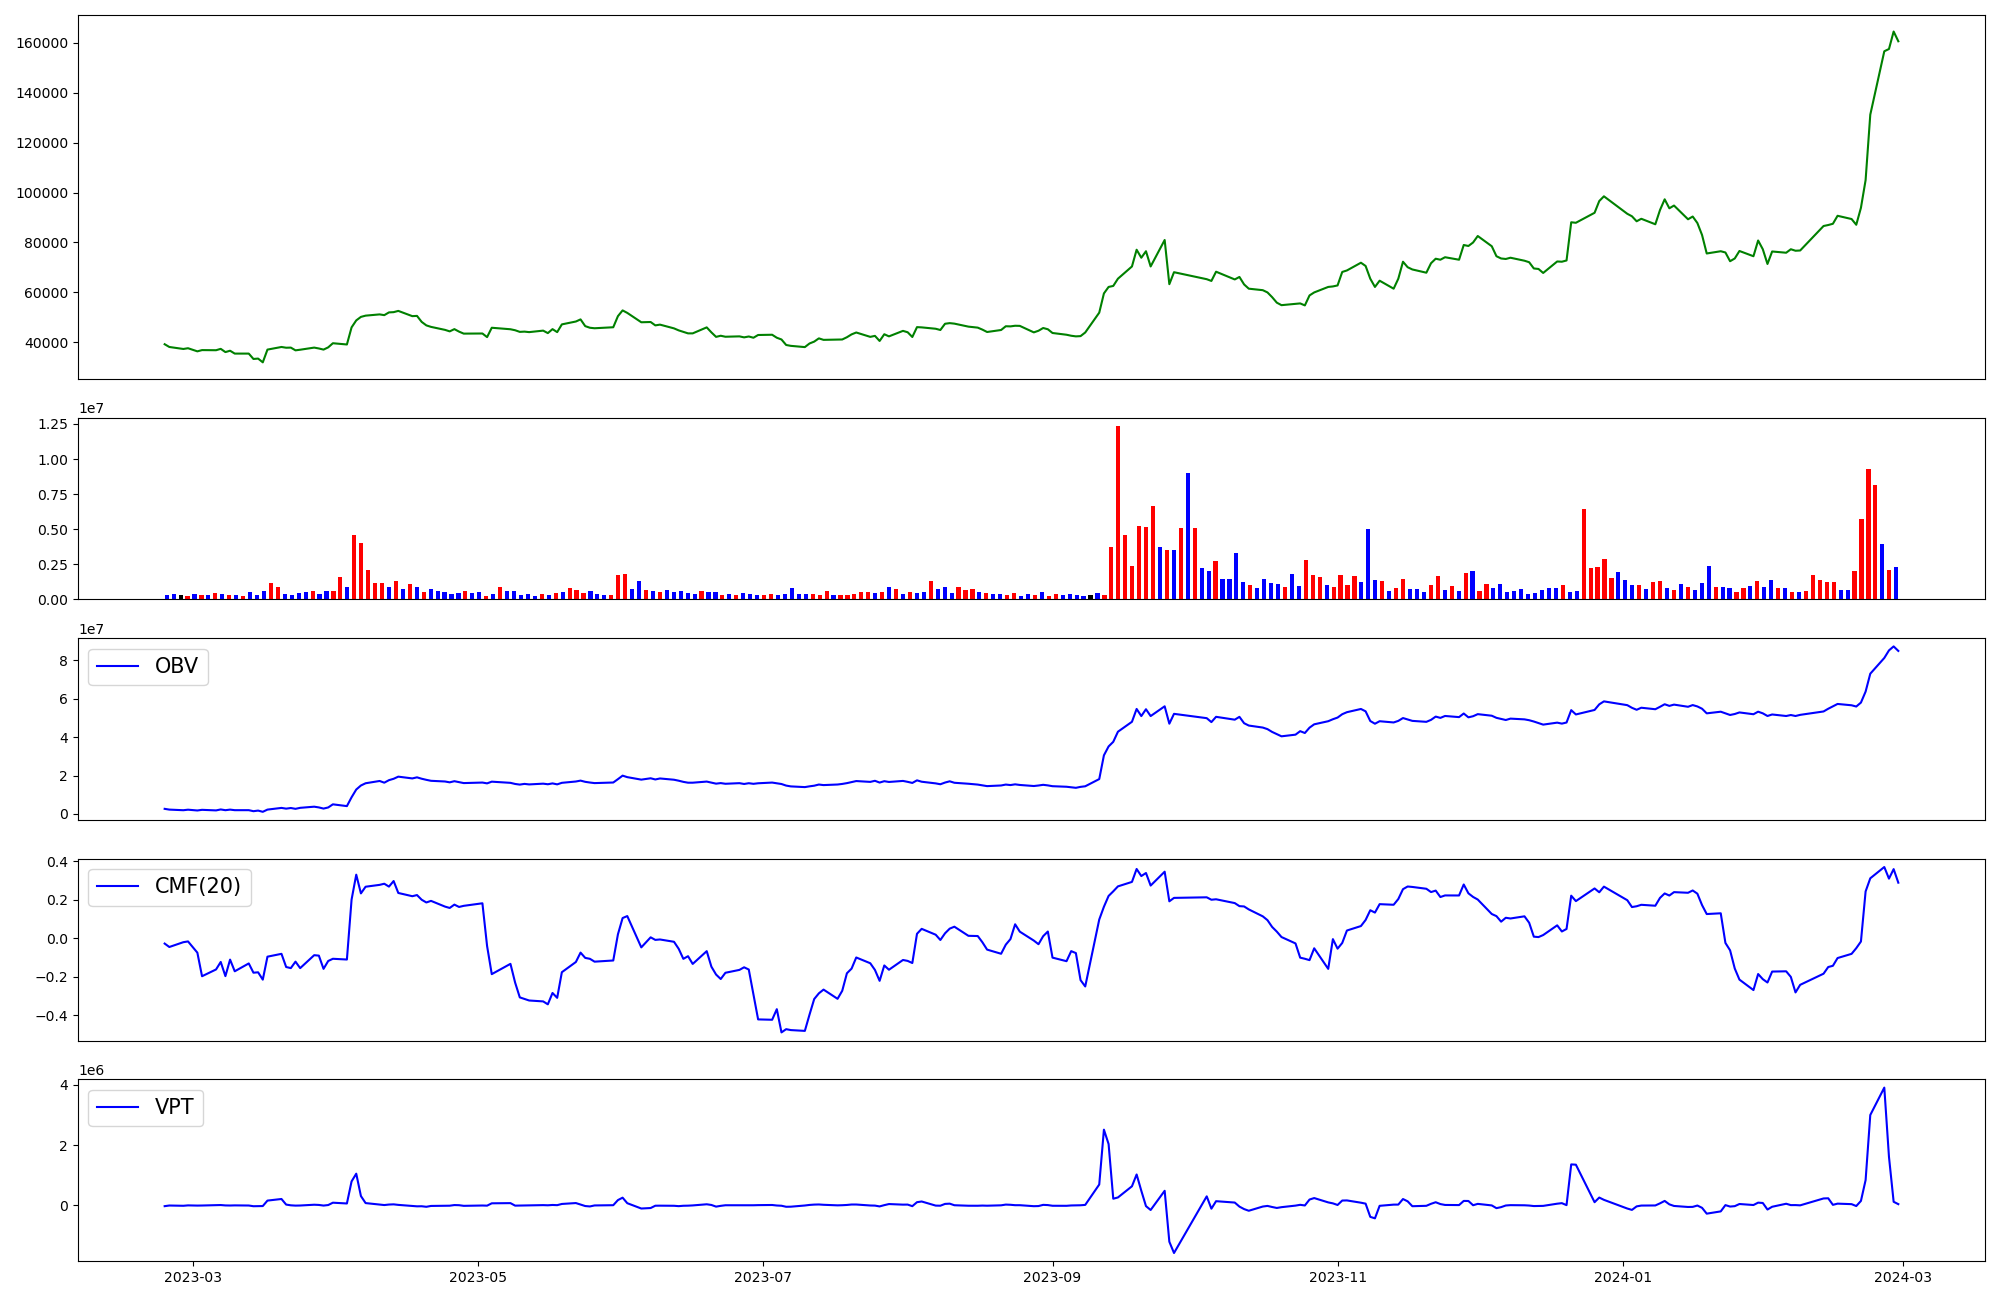The image size is (2000, 1300).
Task: Click the VPT line's lowest dip
Action: point(1174,1252)
